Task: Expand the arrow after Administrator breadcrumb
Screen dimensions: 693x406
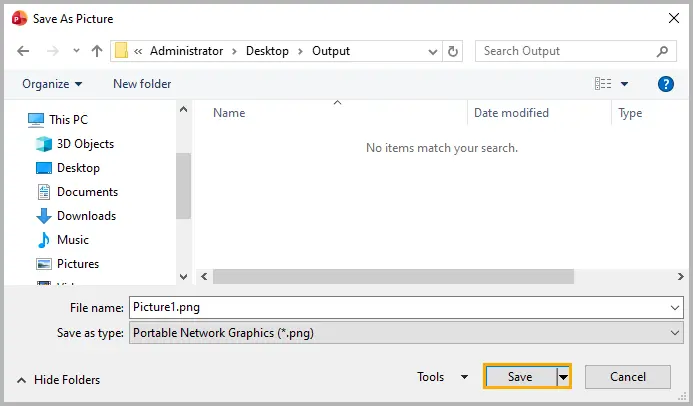Action: click(234, 52)
